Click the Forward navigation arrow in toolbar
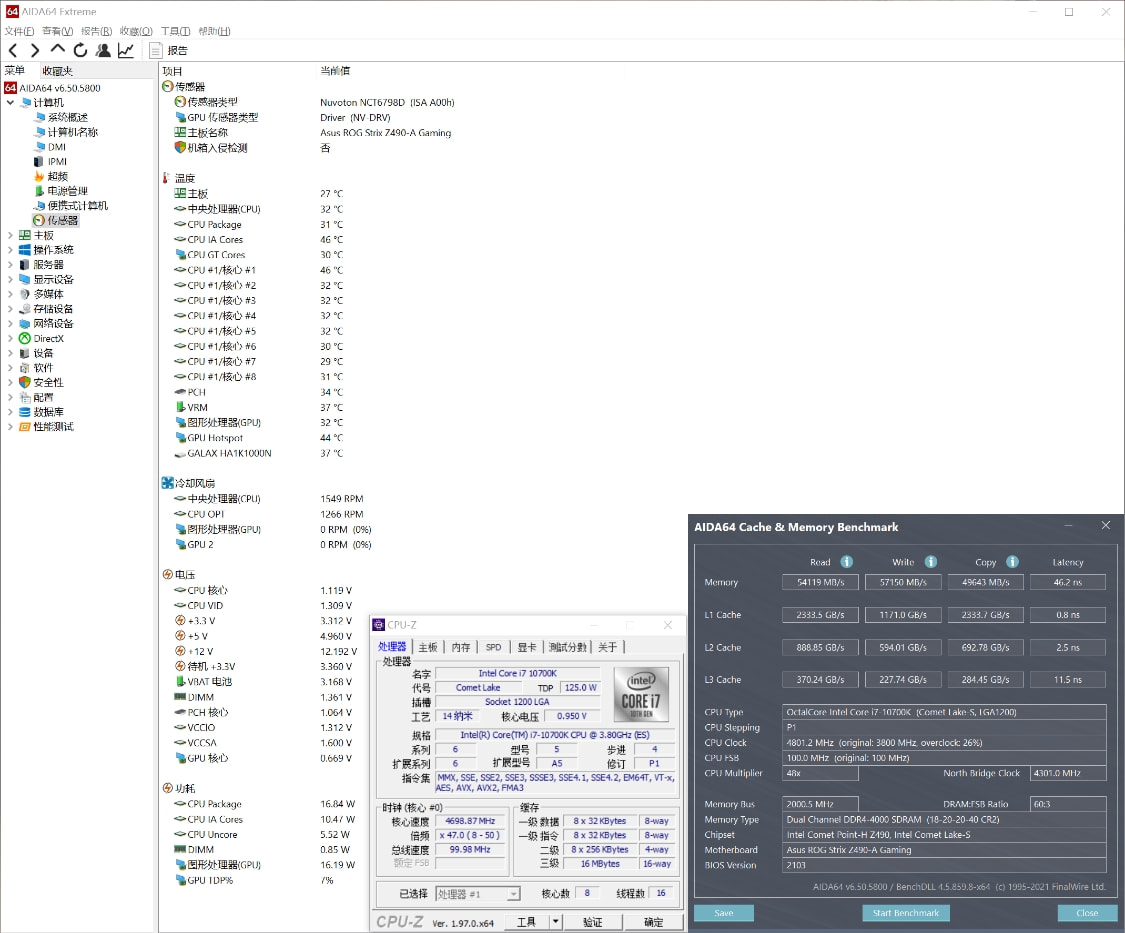1125x933 pixels. (x=34, y=50)
